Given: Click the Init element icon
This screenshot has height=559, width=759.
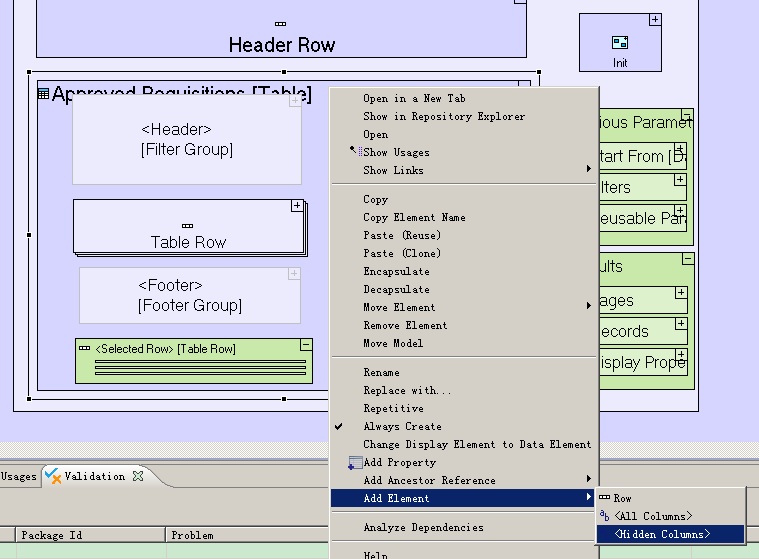Looking at the screenshot, I should [x=620, y=43].
